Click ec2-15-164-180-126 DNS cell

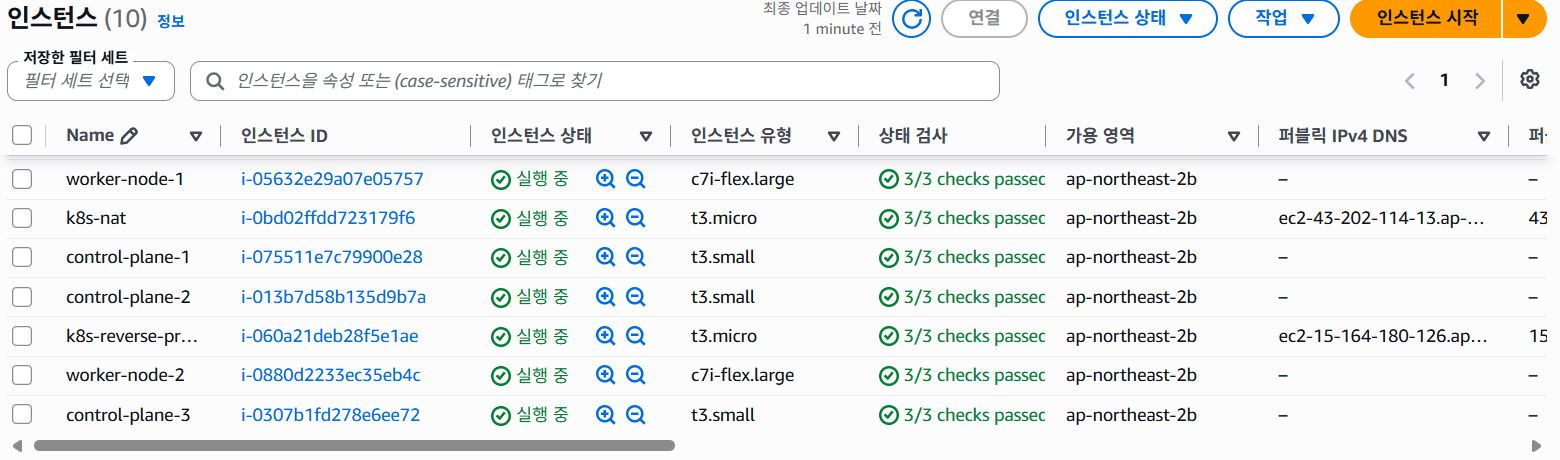[1383, 336]
